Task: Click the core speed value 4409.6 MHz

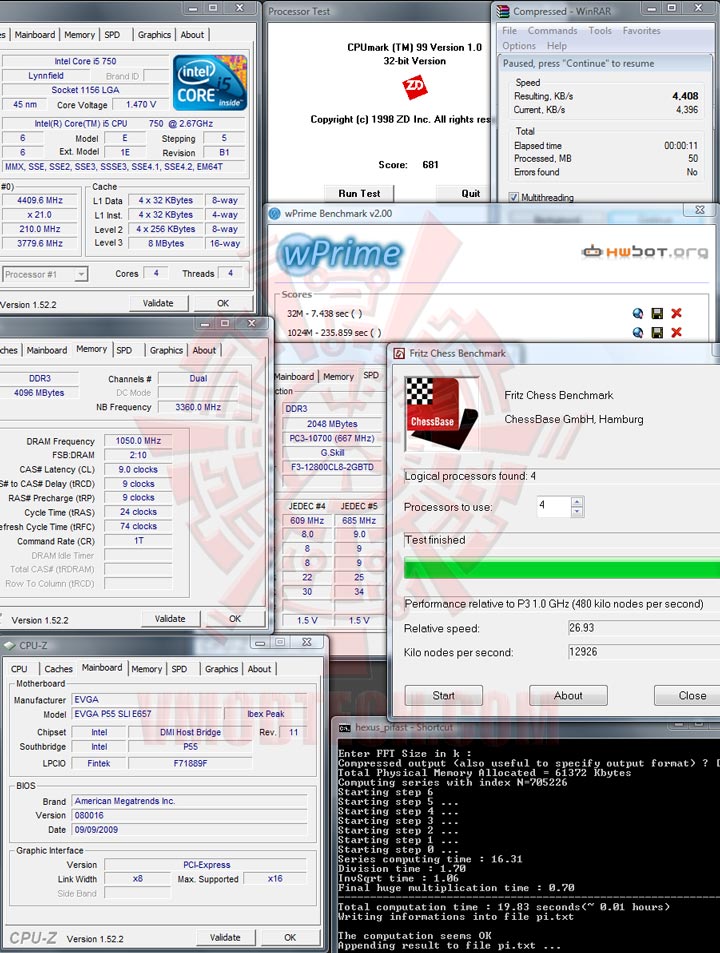Action: coord(40,201)
